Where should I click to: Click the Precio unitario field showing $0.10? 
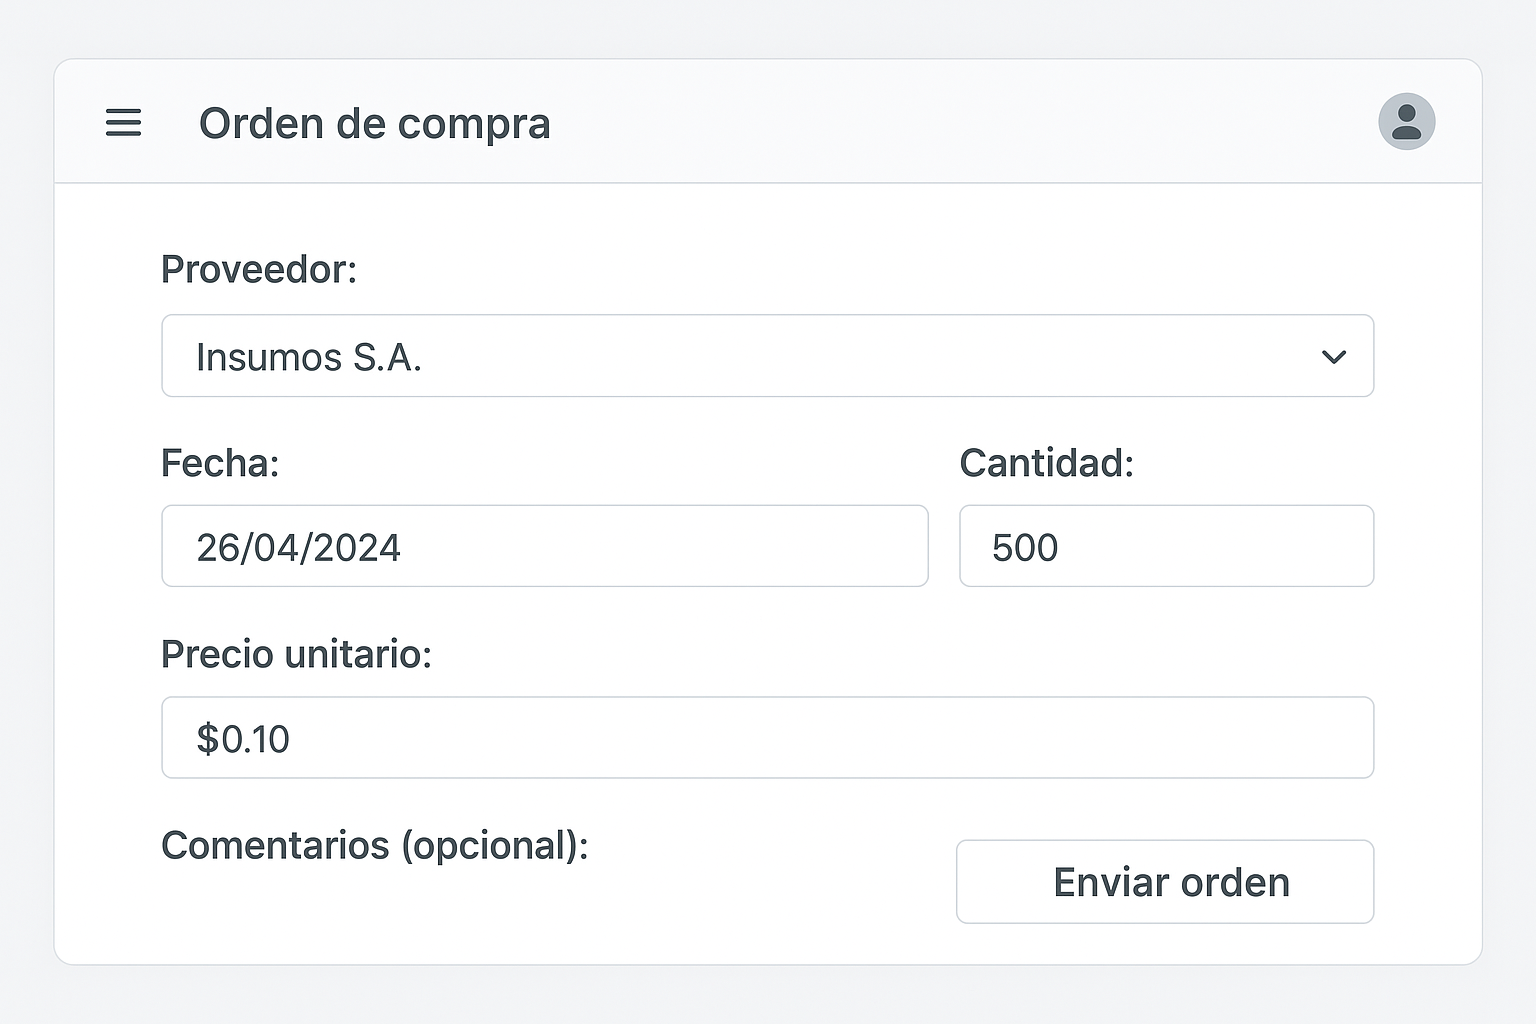click(767, 737)
